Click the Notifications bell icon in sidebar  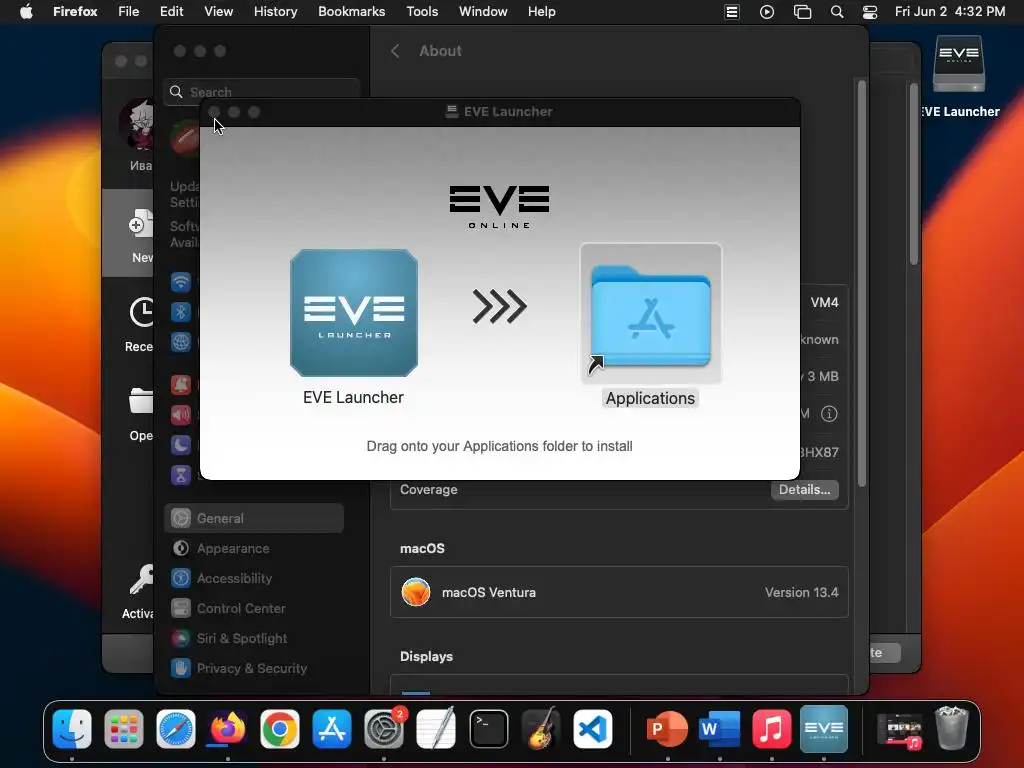[181, 385]
